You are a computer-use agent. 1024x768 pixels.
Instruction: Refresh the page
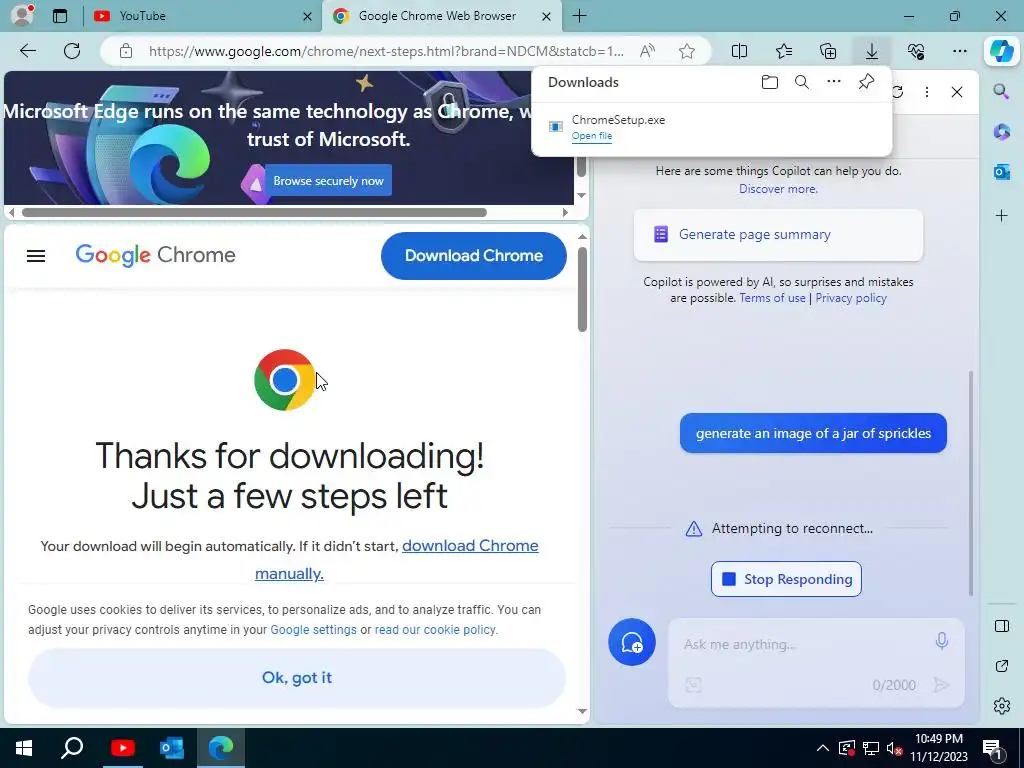point(72,51)
